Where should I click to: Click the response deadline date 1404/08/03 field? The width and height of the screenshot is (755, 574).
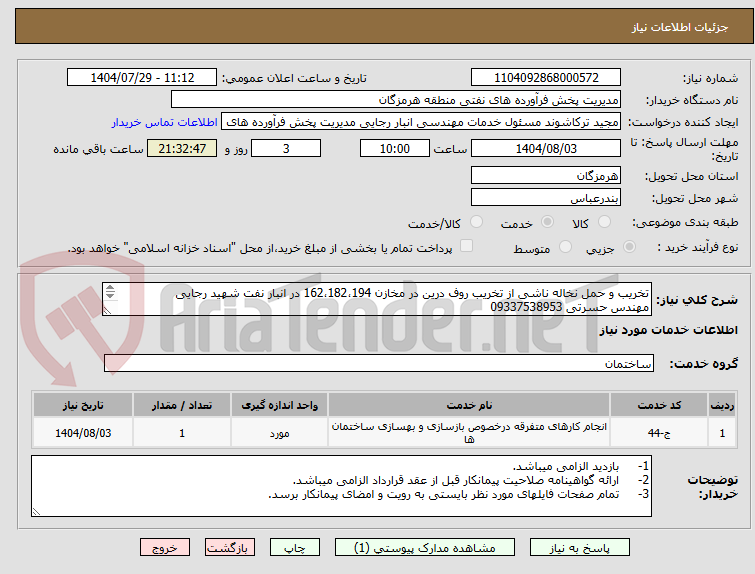click(546, 148)
